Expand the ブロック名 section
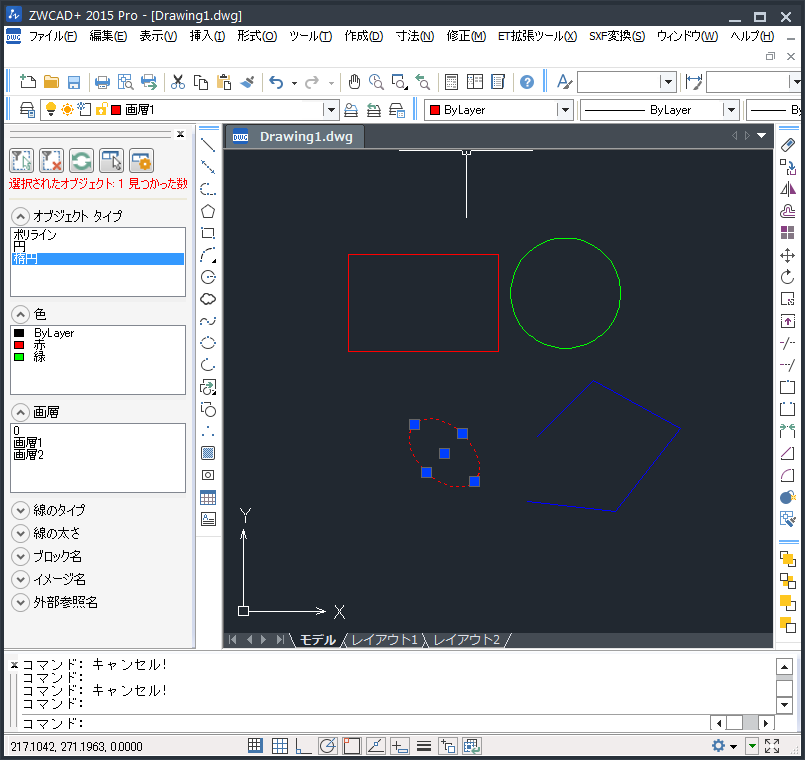This screenshot has width=805, height=760. pos(20,556)
